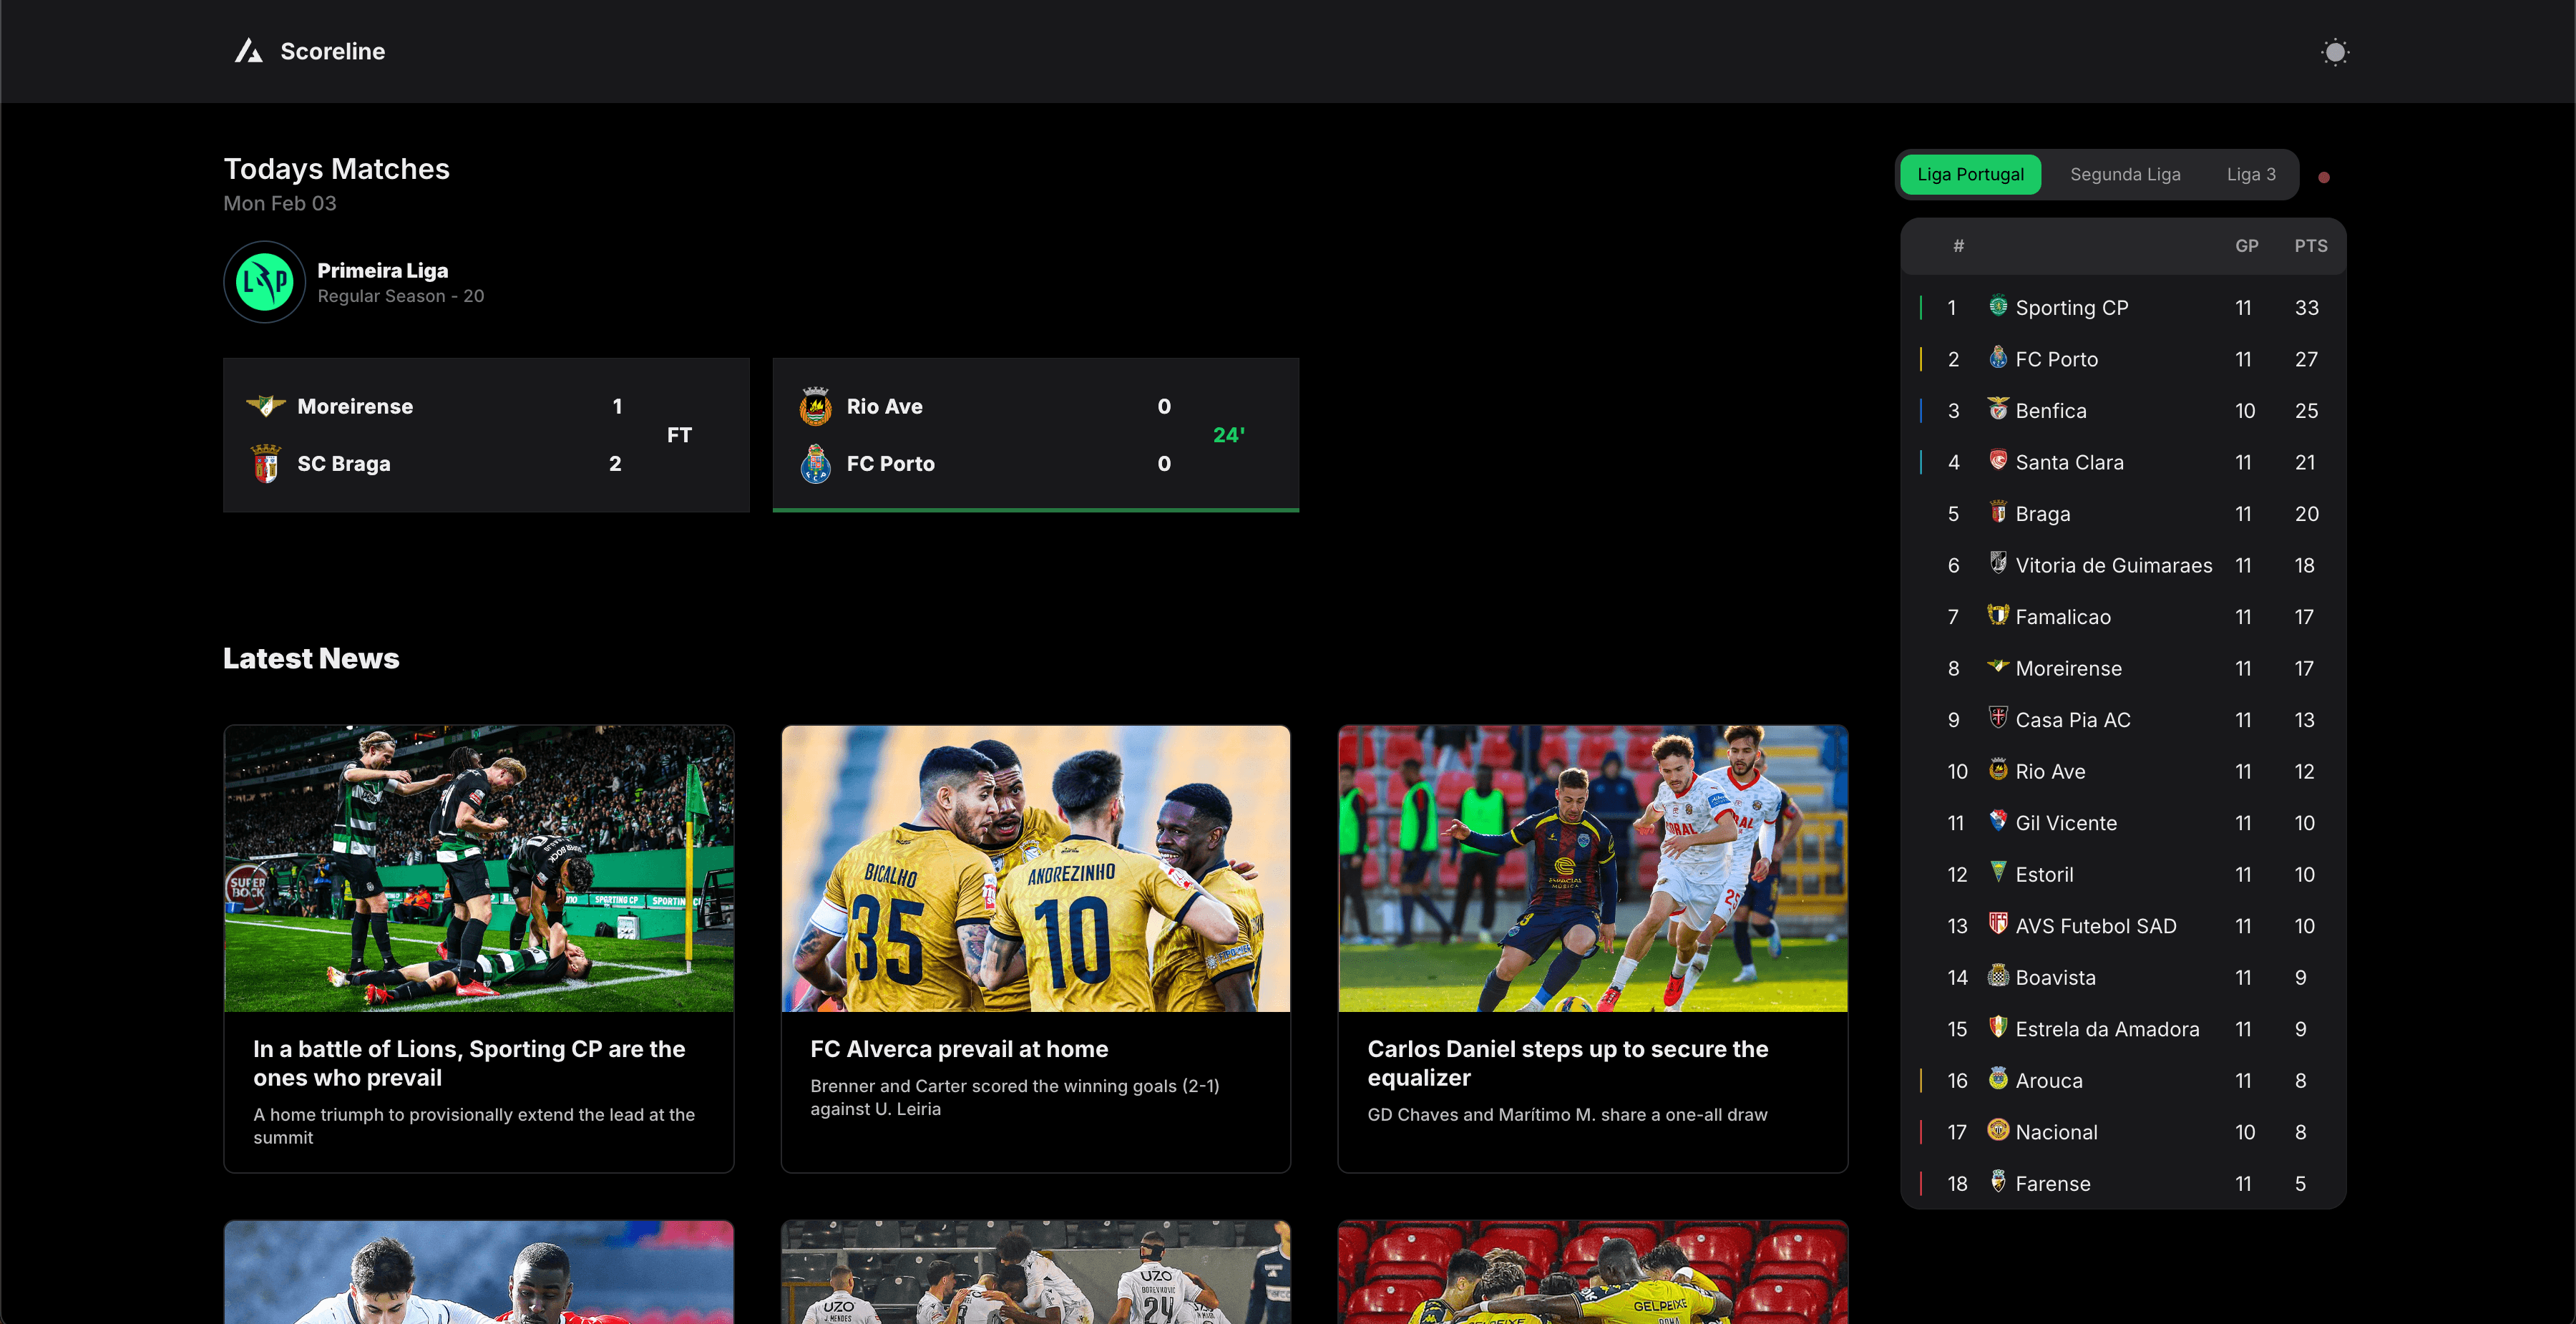The width and height of the screenshot is (2576, 1324).
Task: Click Boavista crest in standings
Action: coord(1998,975)
